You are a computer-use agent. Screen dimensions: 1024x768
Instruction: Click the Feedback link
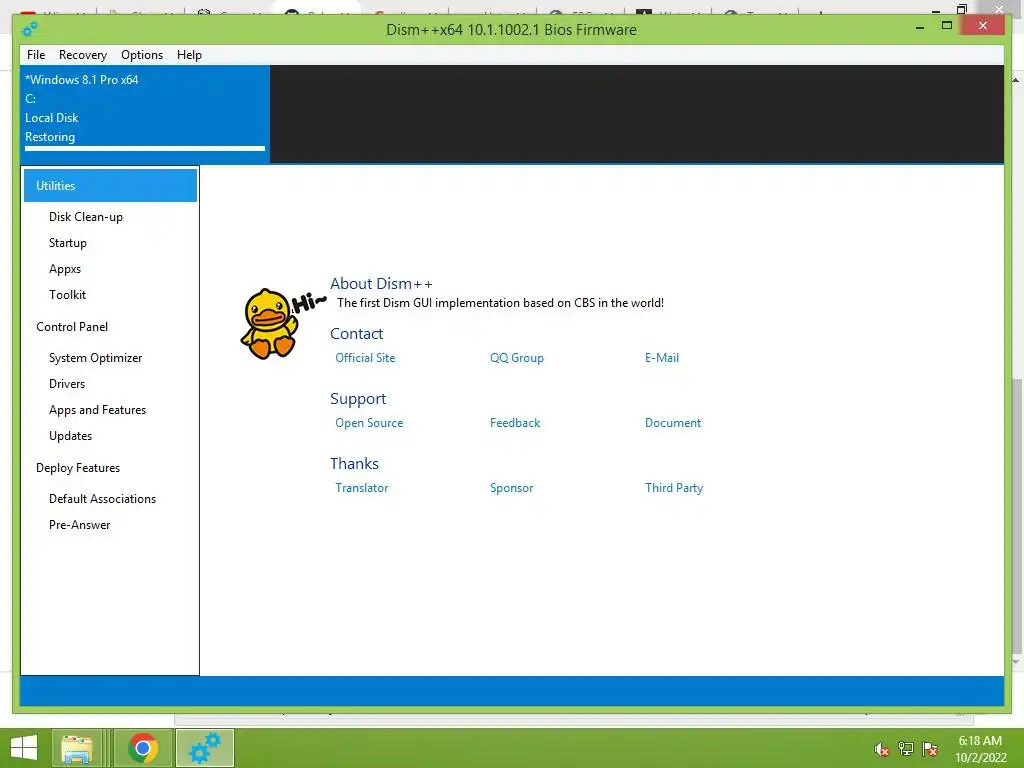point(515,423)
